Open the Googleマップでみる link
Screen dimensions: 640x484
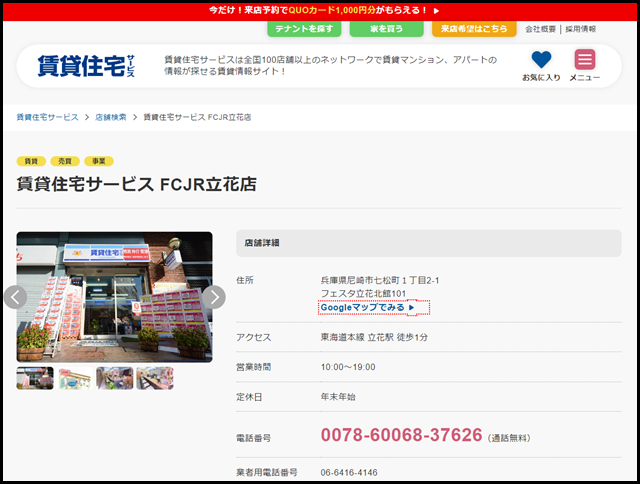[x=367, y=307]
